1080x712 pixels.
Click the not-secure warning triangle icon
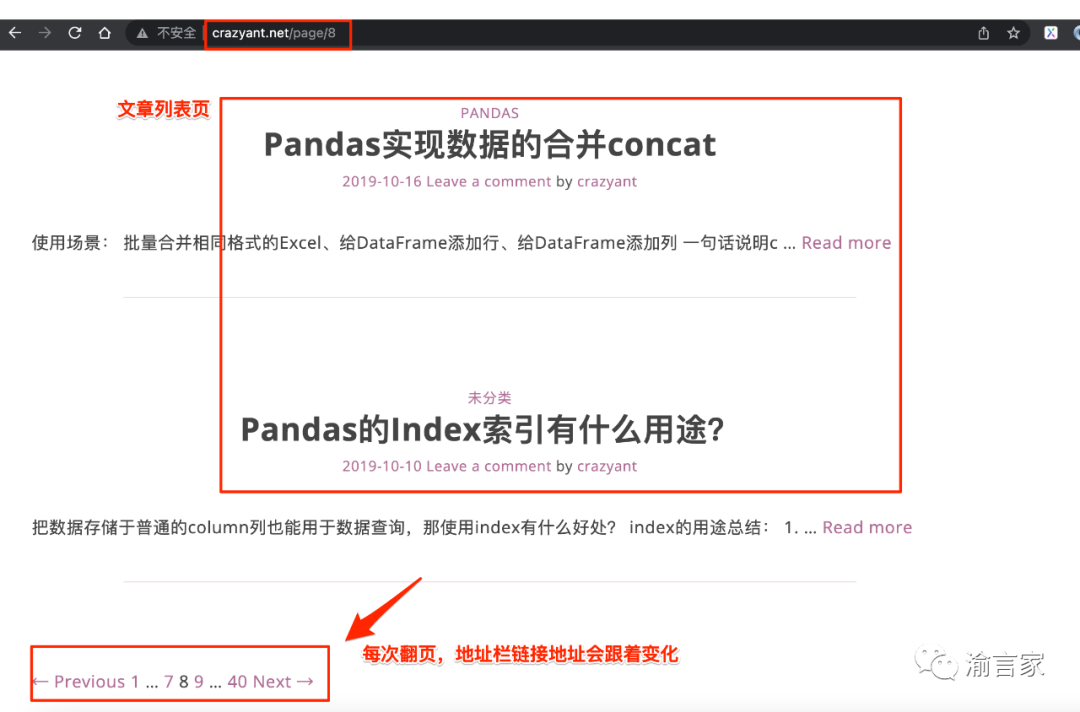(x=142, y=33)
